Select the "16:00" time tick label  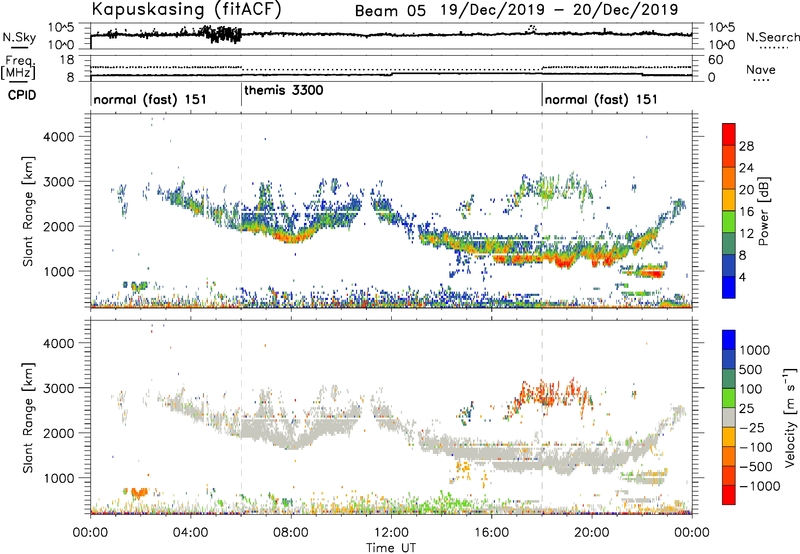pos(491,533)
